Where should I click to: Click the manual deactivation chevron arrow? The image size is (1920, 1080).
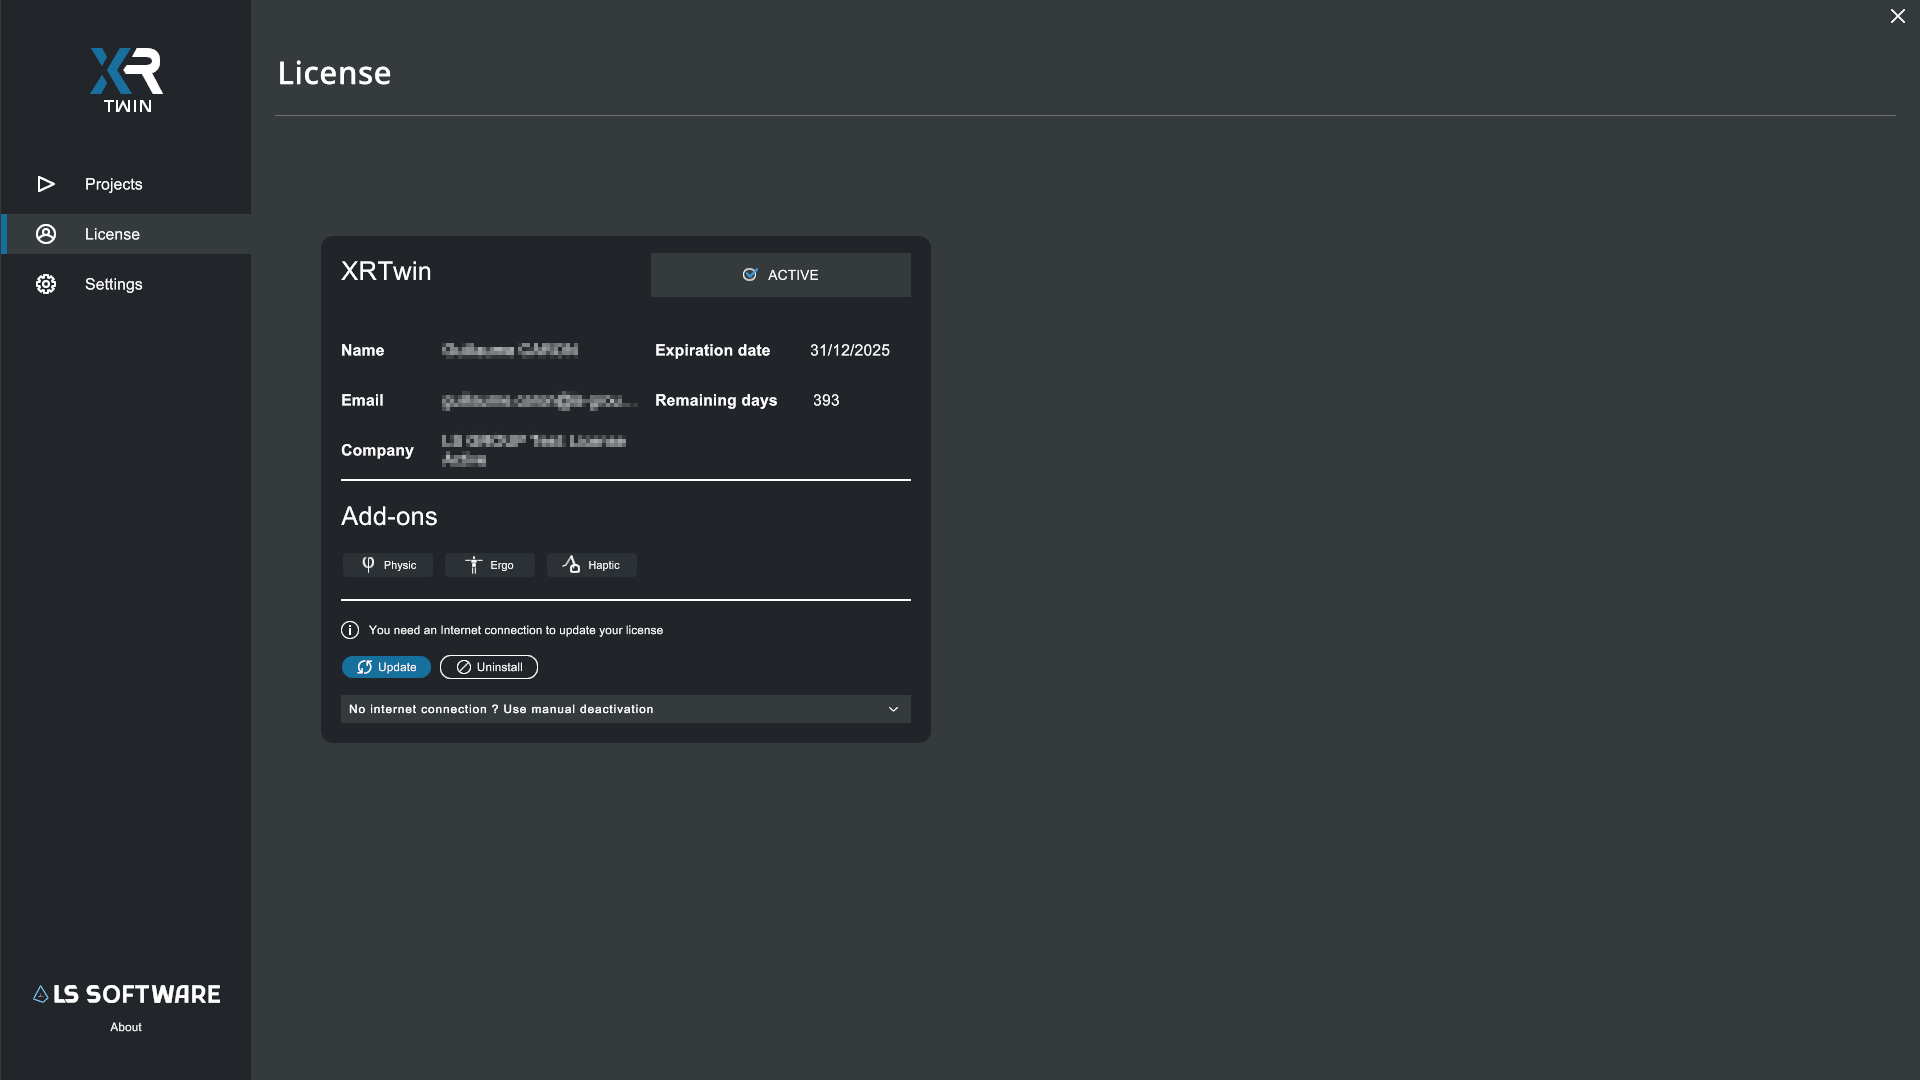894,709
